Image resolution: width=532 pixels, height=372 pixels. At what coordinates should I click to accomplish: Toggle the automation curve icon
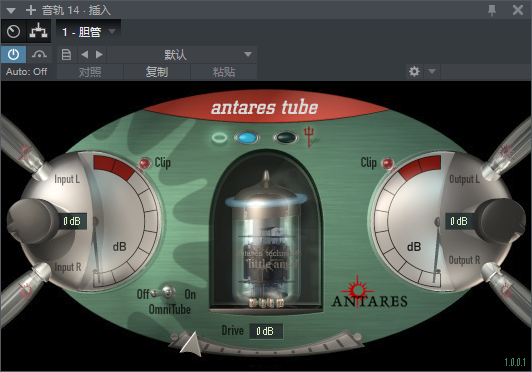pos(39,54)
